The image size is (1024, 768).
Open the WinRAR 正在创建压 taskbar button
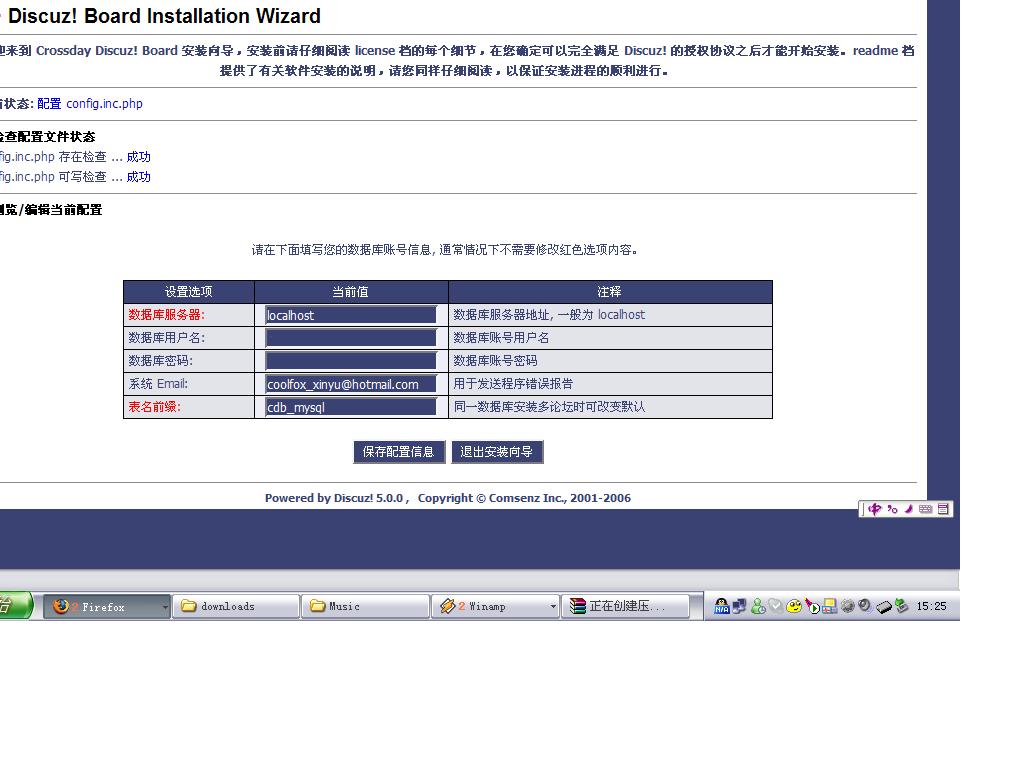[x=626, y=606]
